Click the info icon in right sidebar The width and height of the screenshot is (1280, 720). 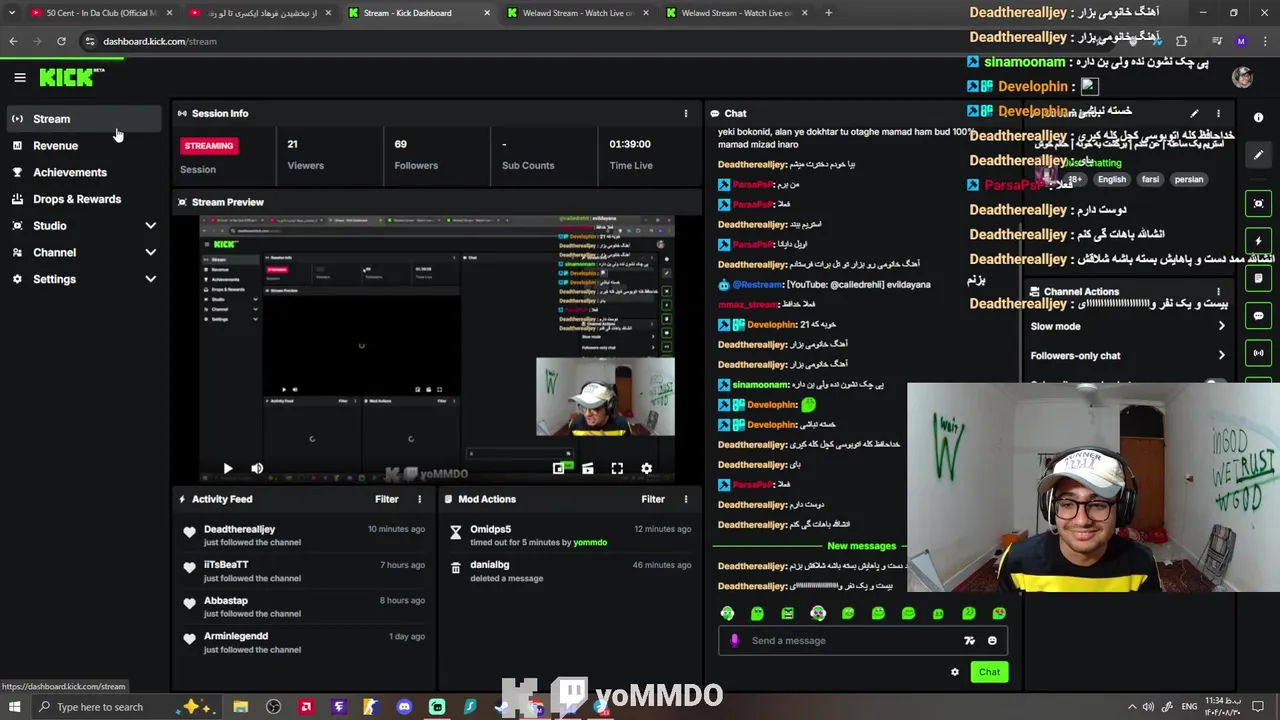[1258, 118]
